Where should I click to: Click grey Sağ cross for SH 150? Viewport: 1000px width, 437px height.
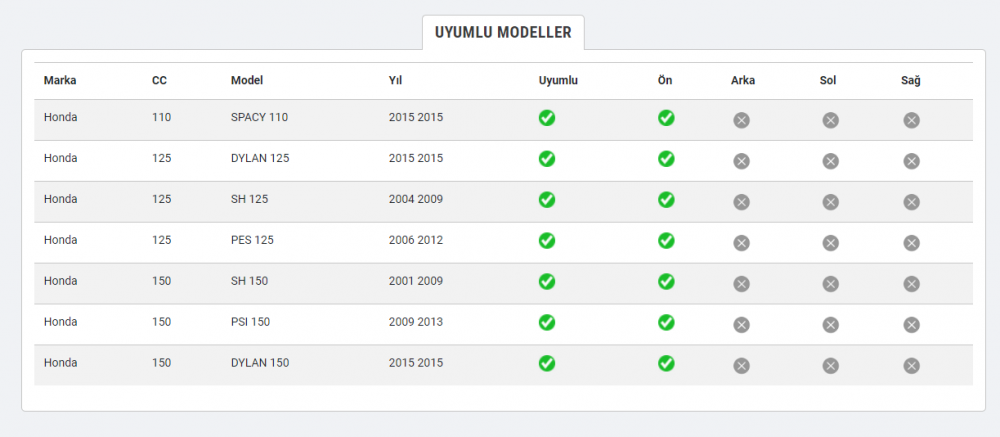[911, 283]
